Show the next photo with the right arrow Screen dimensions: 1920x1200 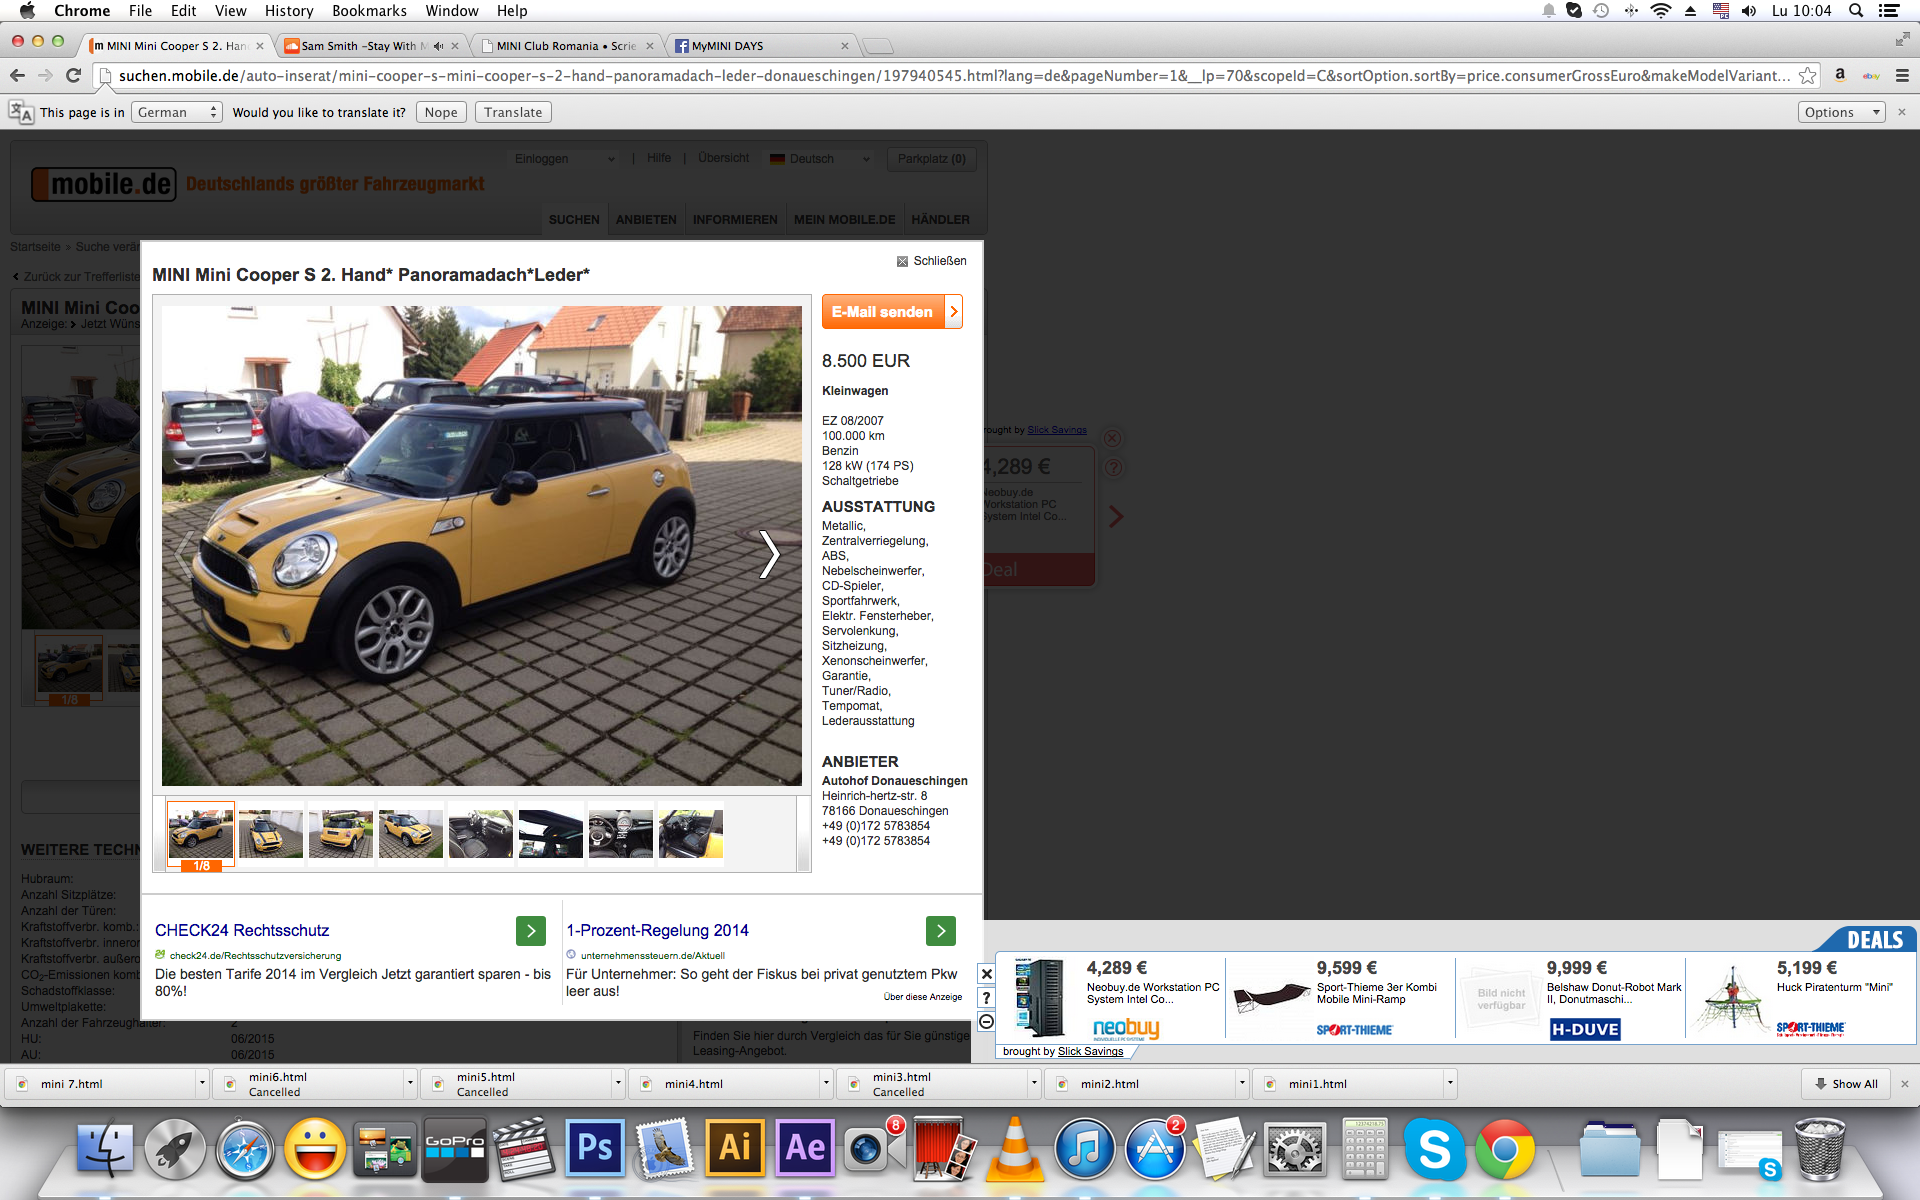pos(768,554)
